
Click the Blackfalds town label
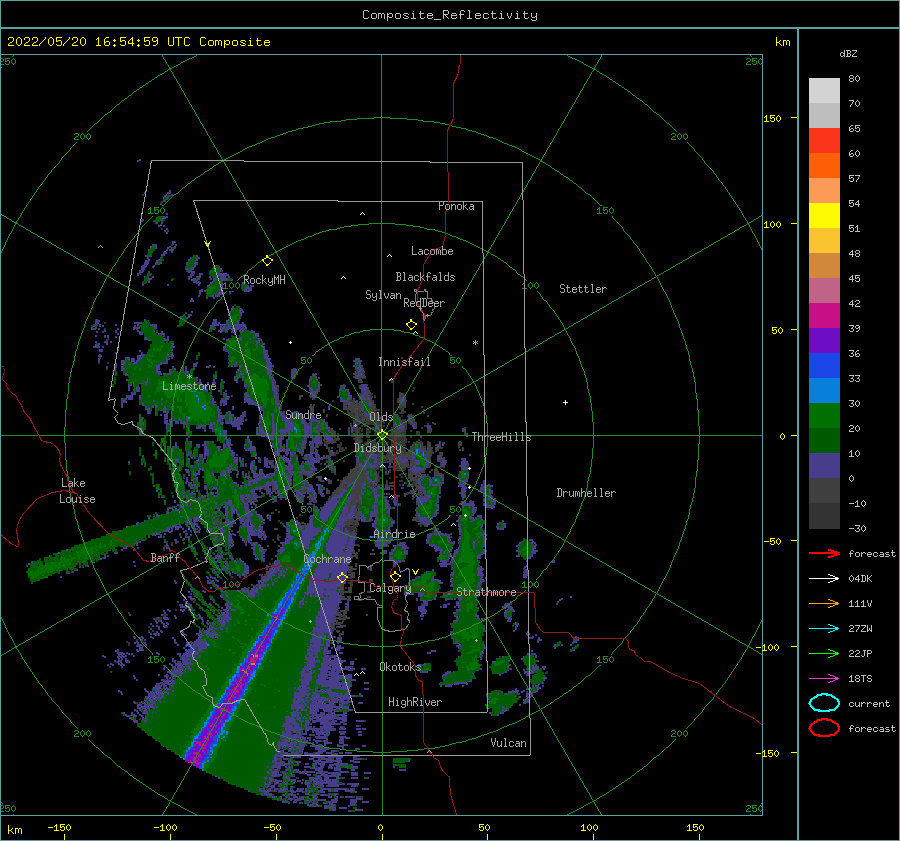click(425, 277)
